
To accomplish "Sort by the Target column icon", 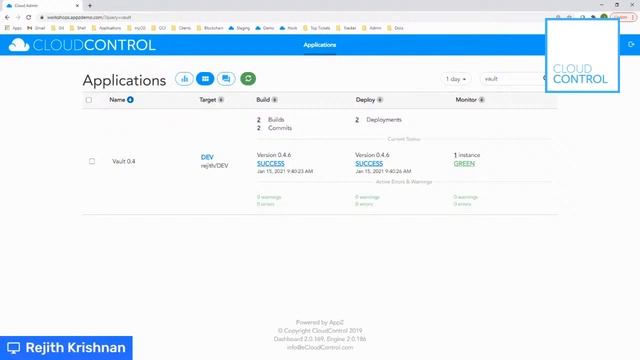I will 221,100.
